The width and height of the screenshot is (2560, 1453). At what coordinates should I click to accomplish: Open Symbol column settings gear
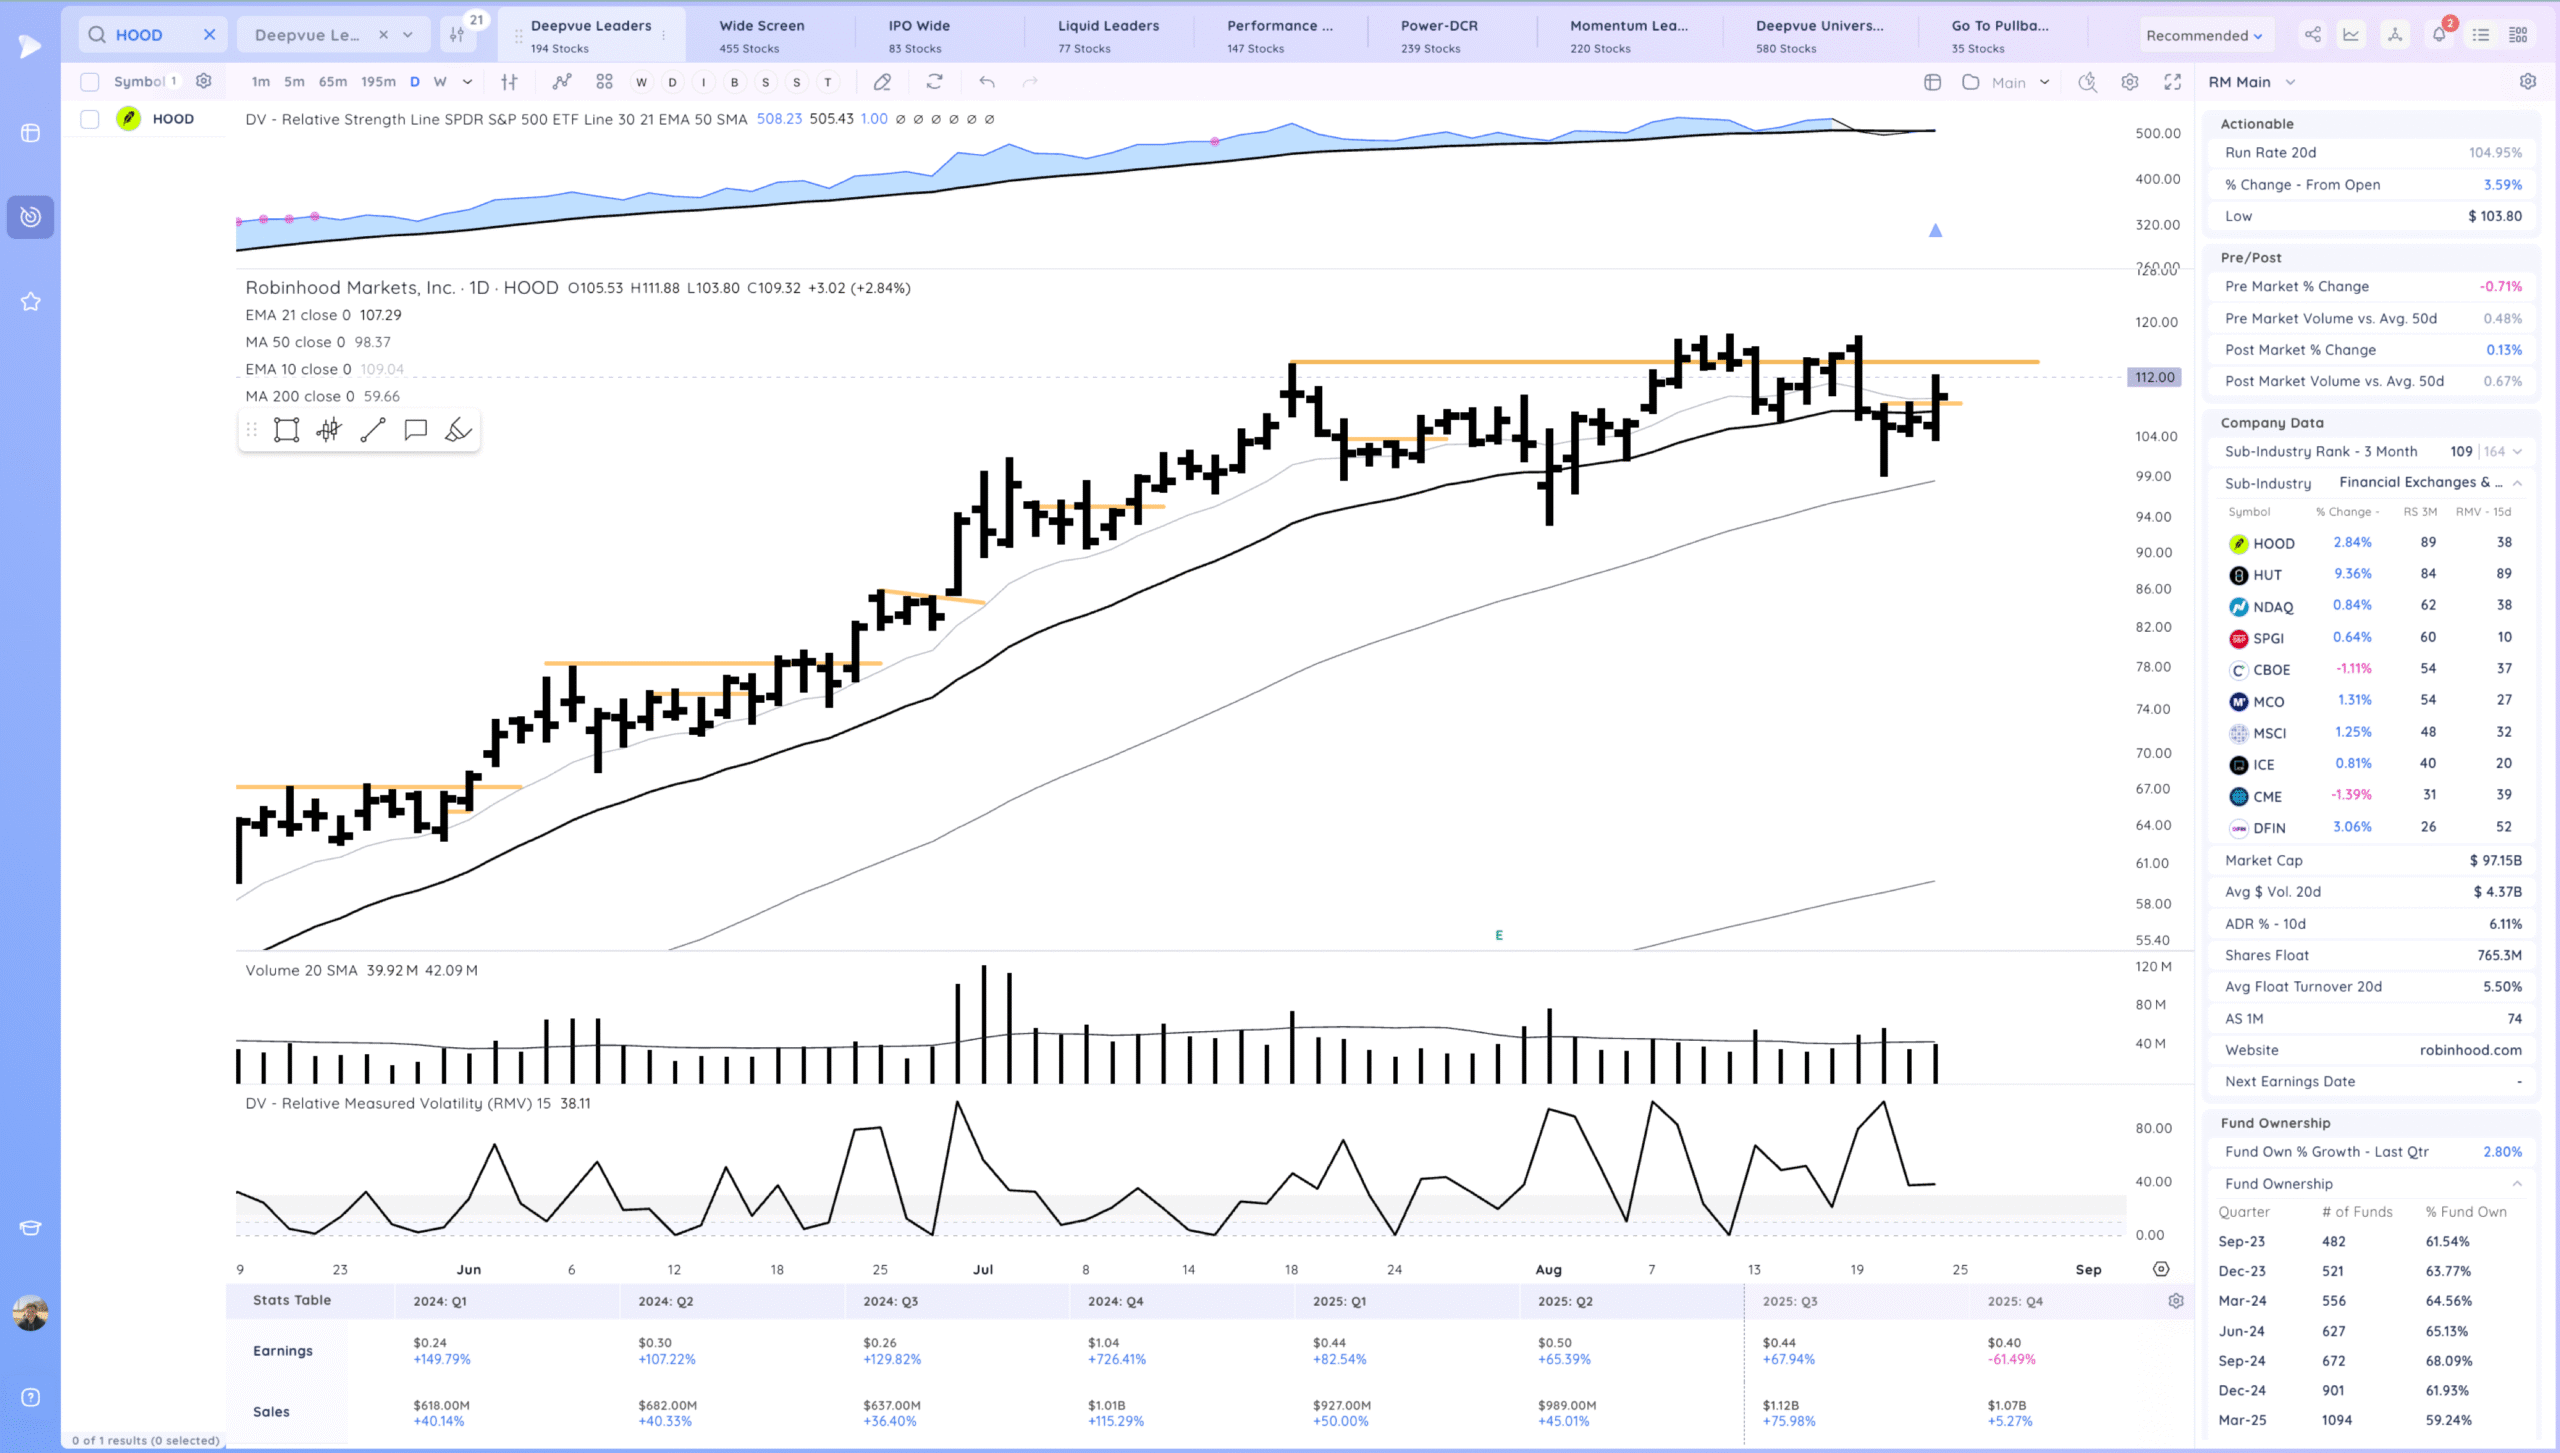[204, 81]
